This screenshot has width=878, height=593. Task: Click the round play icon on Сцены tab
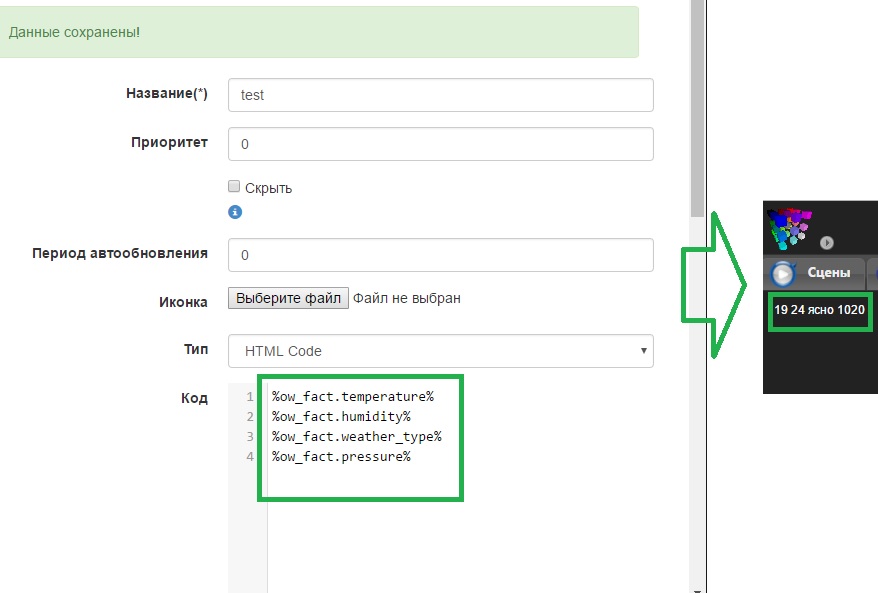click(x=783, y=274)
